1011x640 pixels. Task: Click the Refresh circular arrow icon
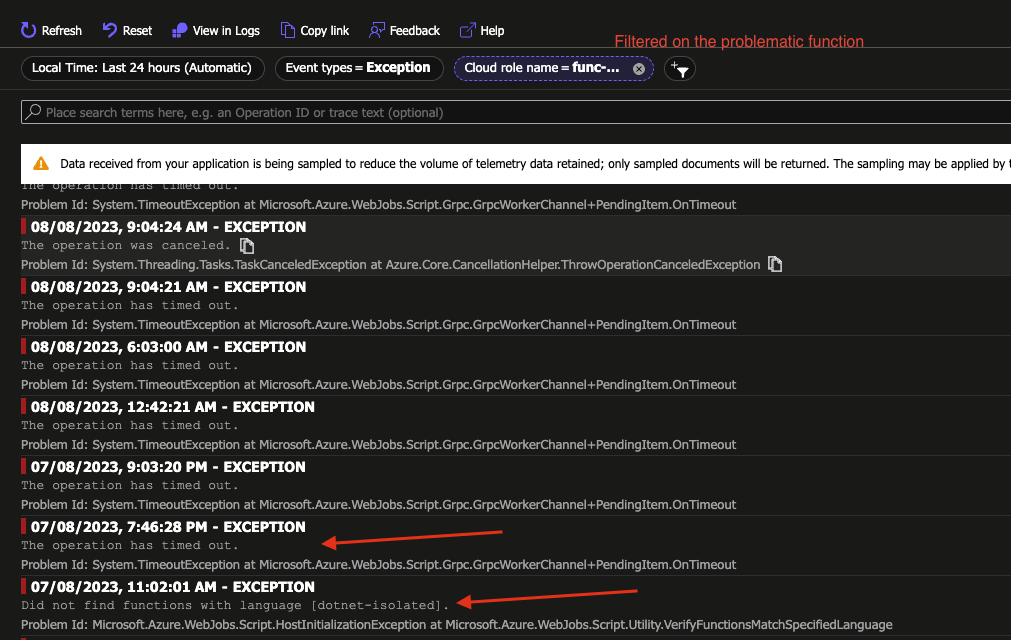pos(28,30)
